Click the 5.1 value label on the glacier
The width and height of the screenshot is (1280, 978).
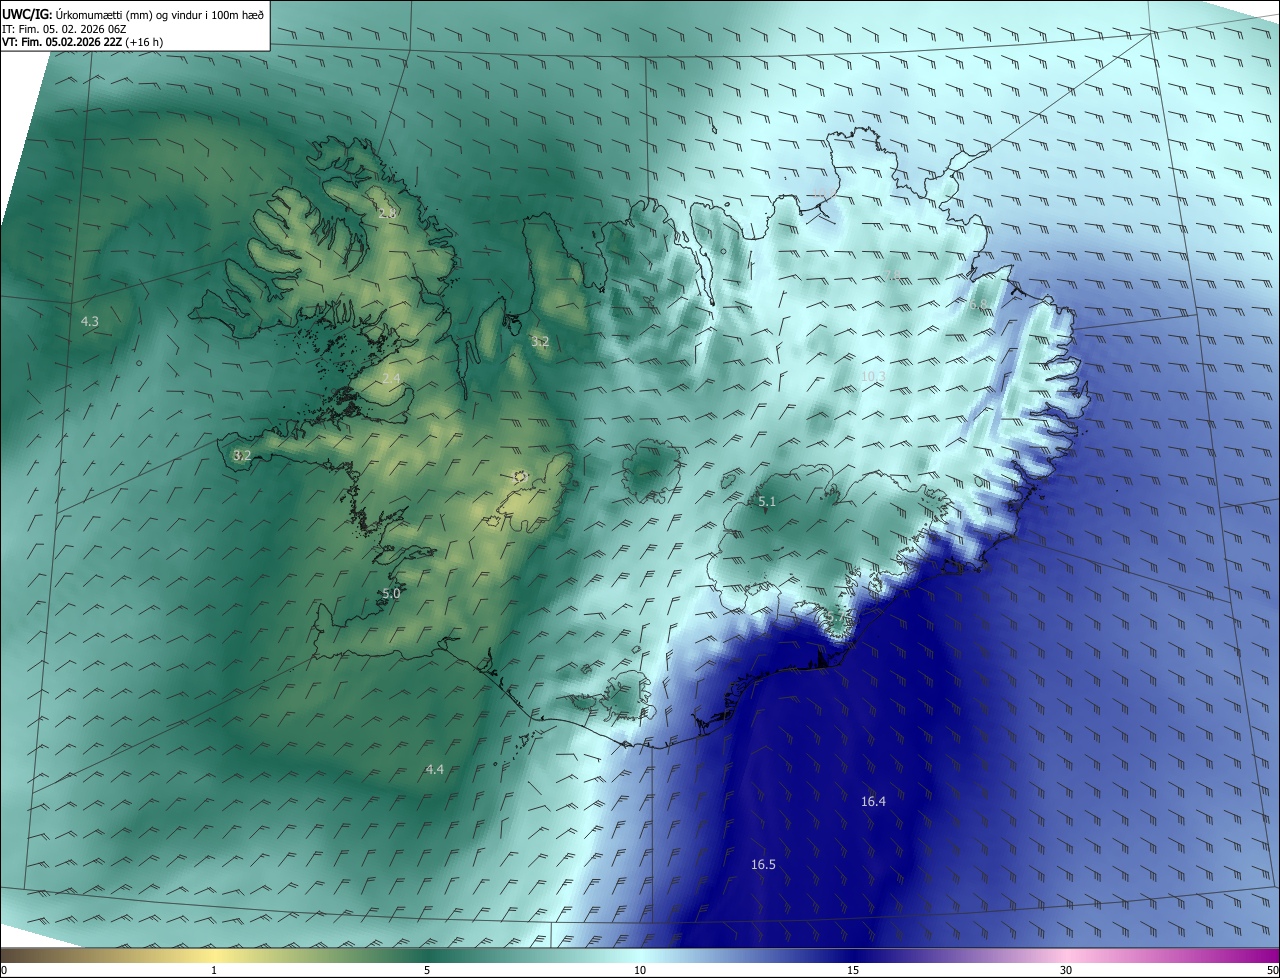[x=767, y=502]
